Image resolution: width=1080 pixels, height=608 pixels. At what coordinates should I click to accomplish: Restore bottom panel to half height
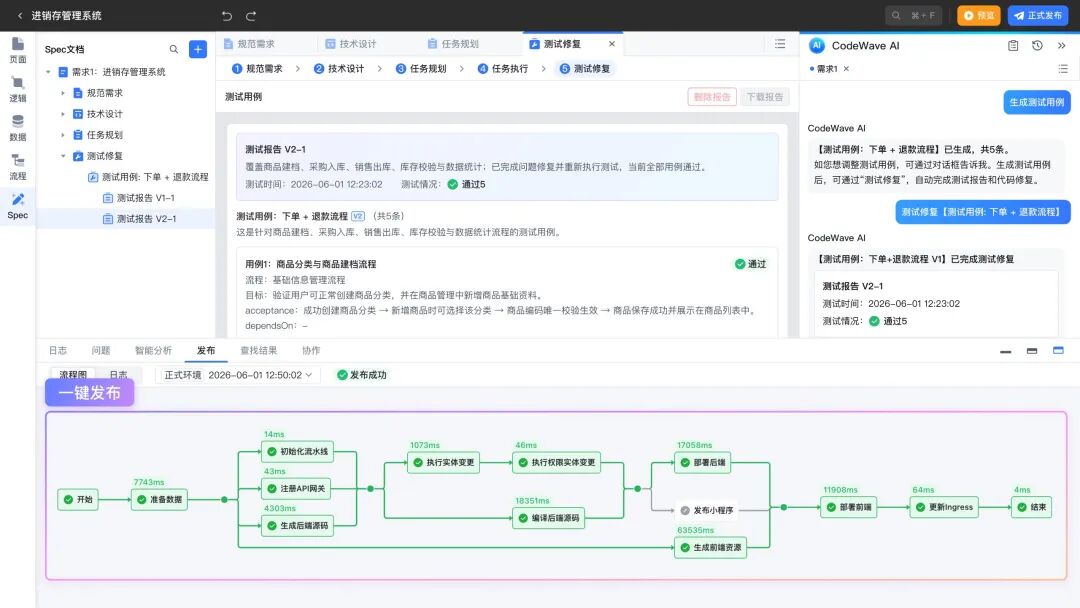pyautogui.click(x=1032, y=351)
